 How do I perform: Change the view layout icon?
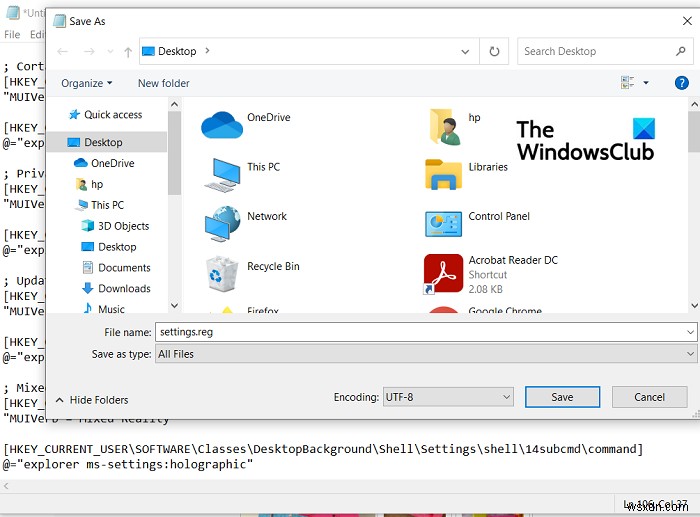[x=627, y=83]
